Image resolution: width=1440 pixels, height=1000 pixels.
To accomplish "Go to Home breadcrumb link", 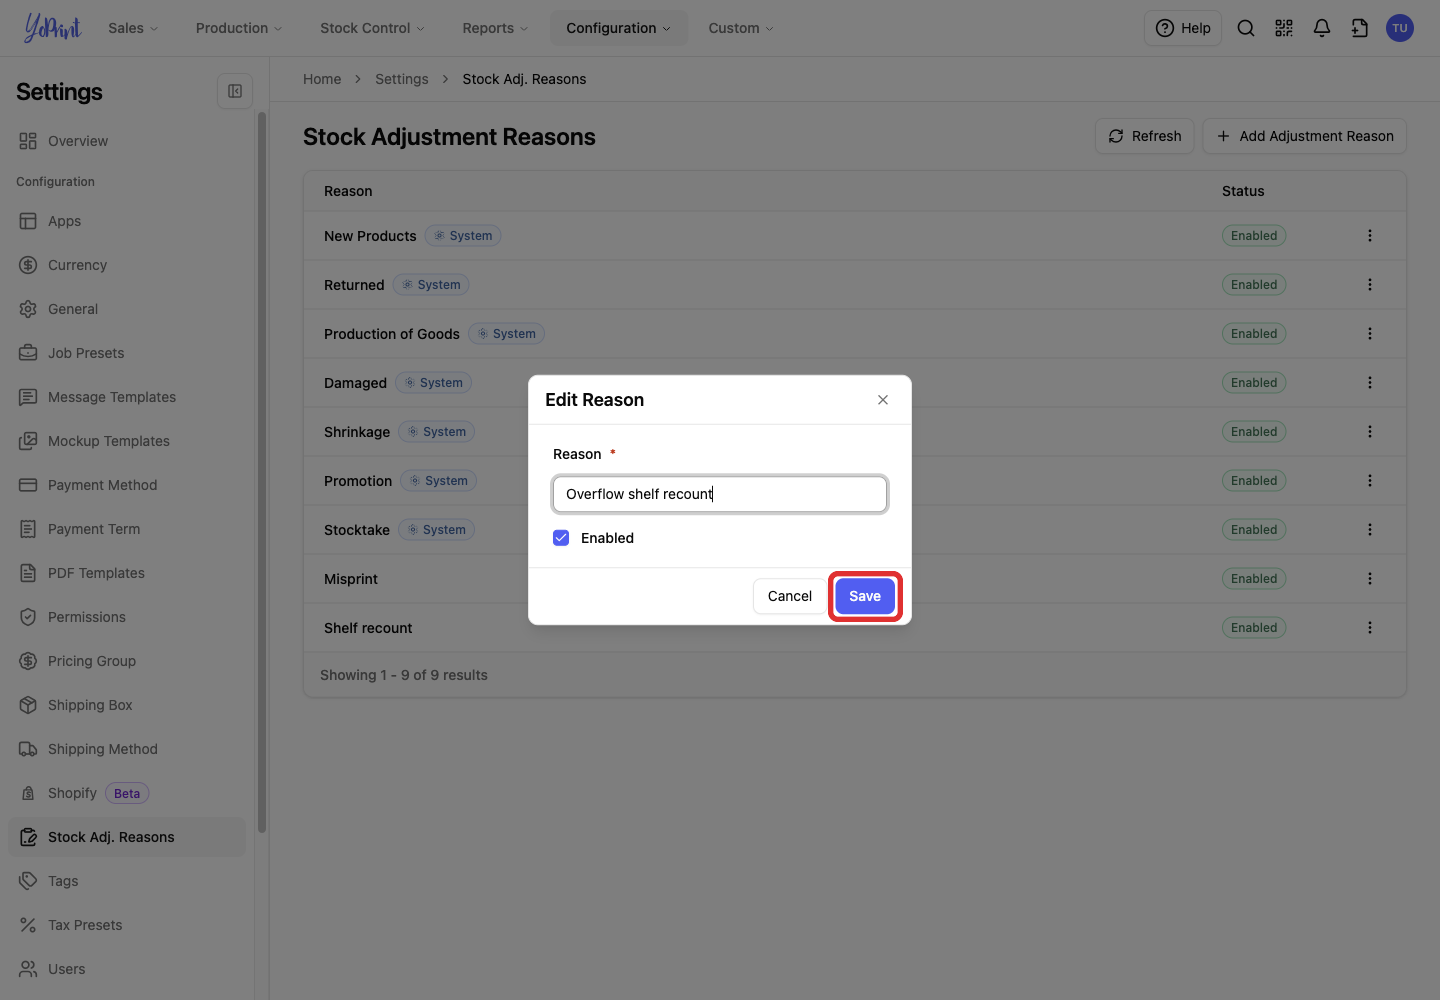I will [322, 79].
